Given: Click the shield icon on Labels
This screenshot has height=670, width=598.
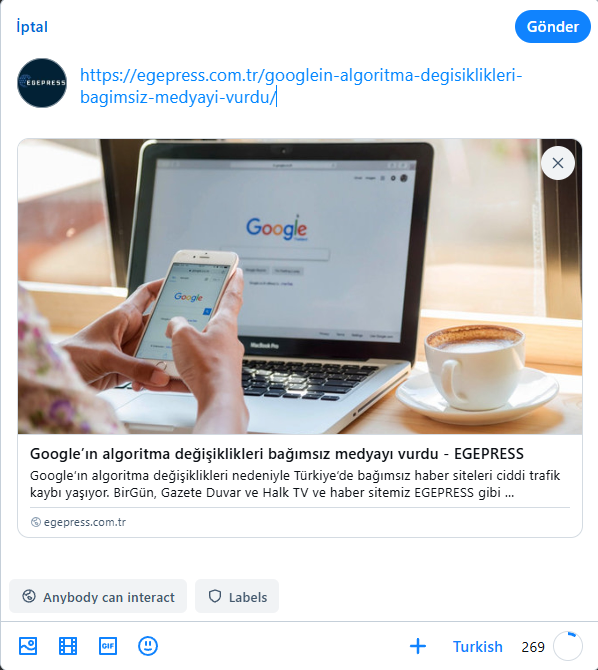Looking at the screenshot, I should pos(215,596).
